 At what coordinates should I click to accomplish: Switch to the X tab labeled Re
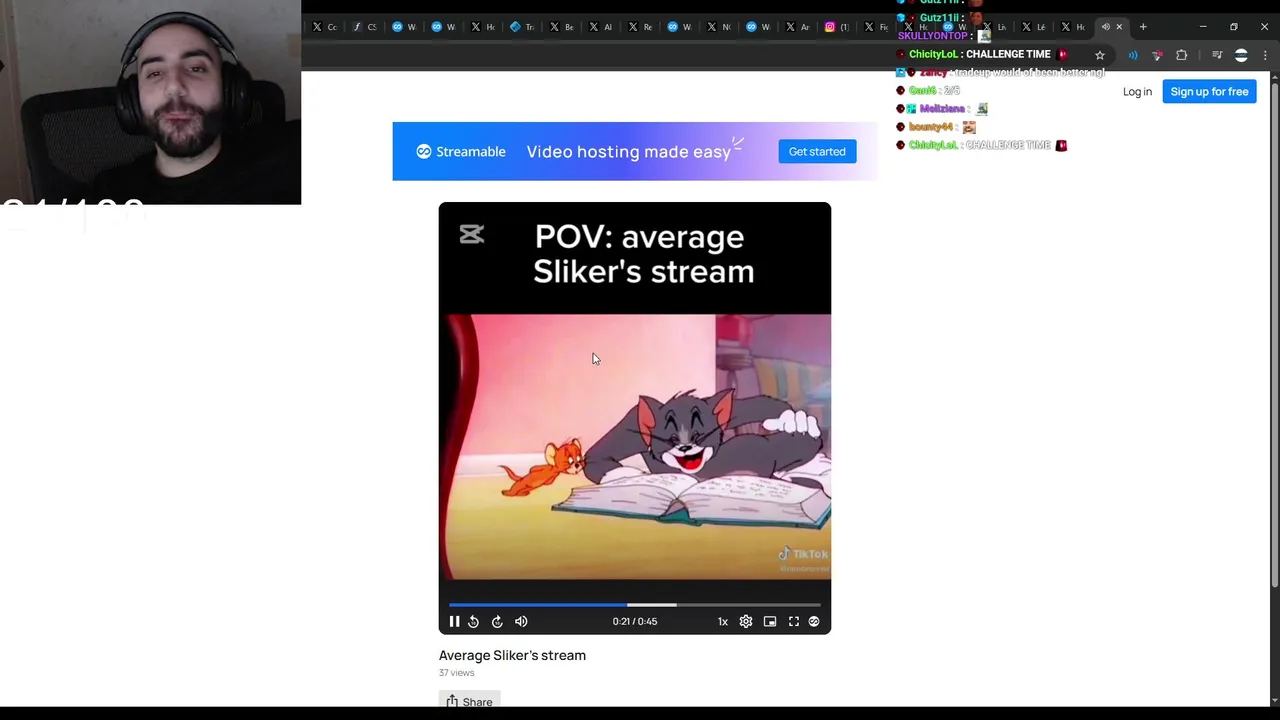coord(640,27)
